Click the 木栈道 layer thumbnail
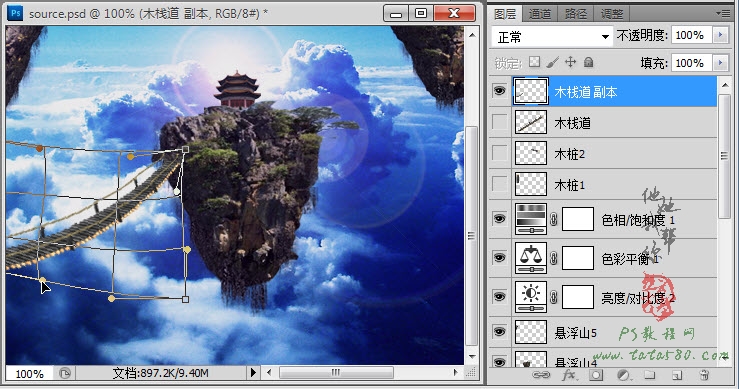Image resolution: width=739 pixels, height=389 pixels. click(531, 123)
